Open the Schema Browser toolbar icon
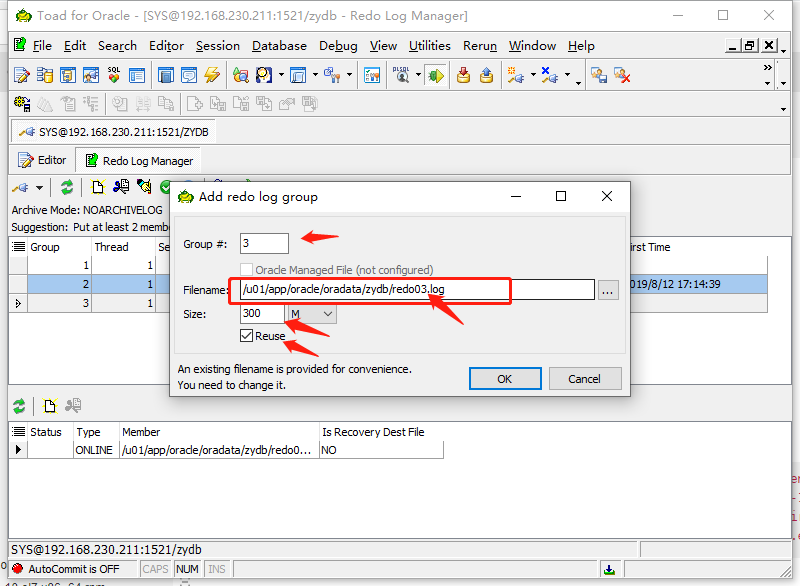The height and width of the screenshot is (586, 800). 44,75
